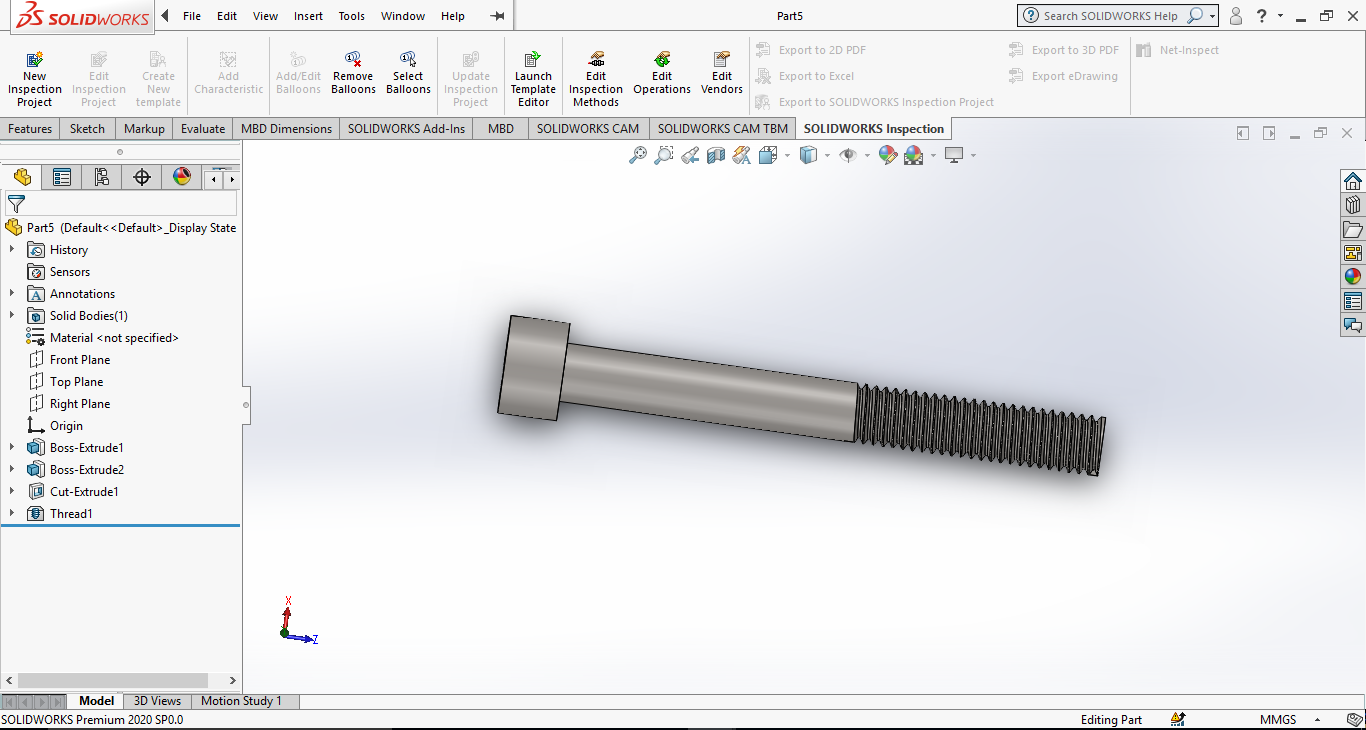Screen dimensions: 1366x730
Task: Pin the SOLIDWORKS menu bar
Action: [x=497, y=16]
